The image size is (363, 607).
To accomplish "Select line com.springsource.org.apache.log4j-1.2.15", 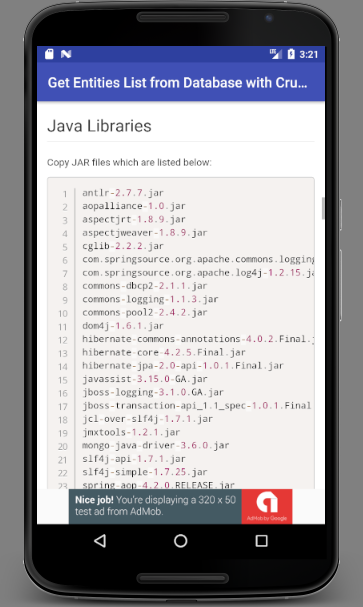I will pyautogui.click(x=198, y=273).
